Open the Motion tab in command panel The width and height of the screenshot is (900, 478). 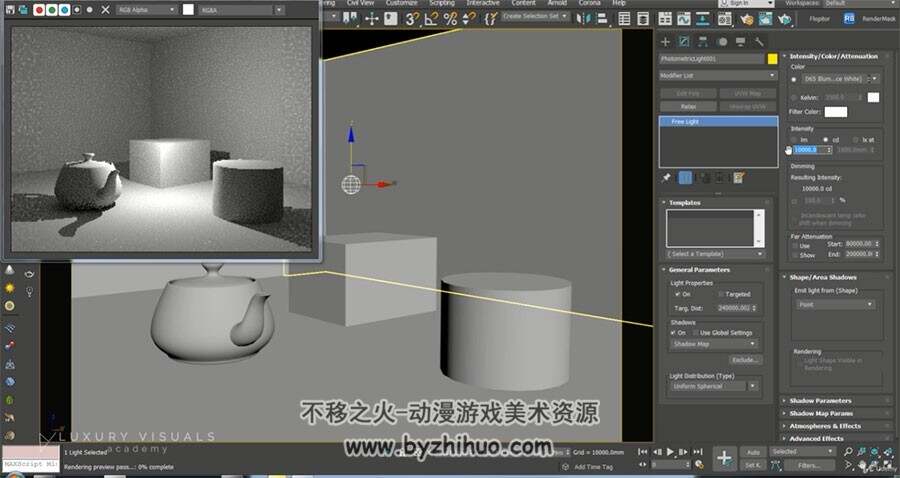point(723,42)
